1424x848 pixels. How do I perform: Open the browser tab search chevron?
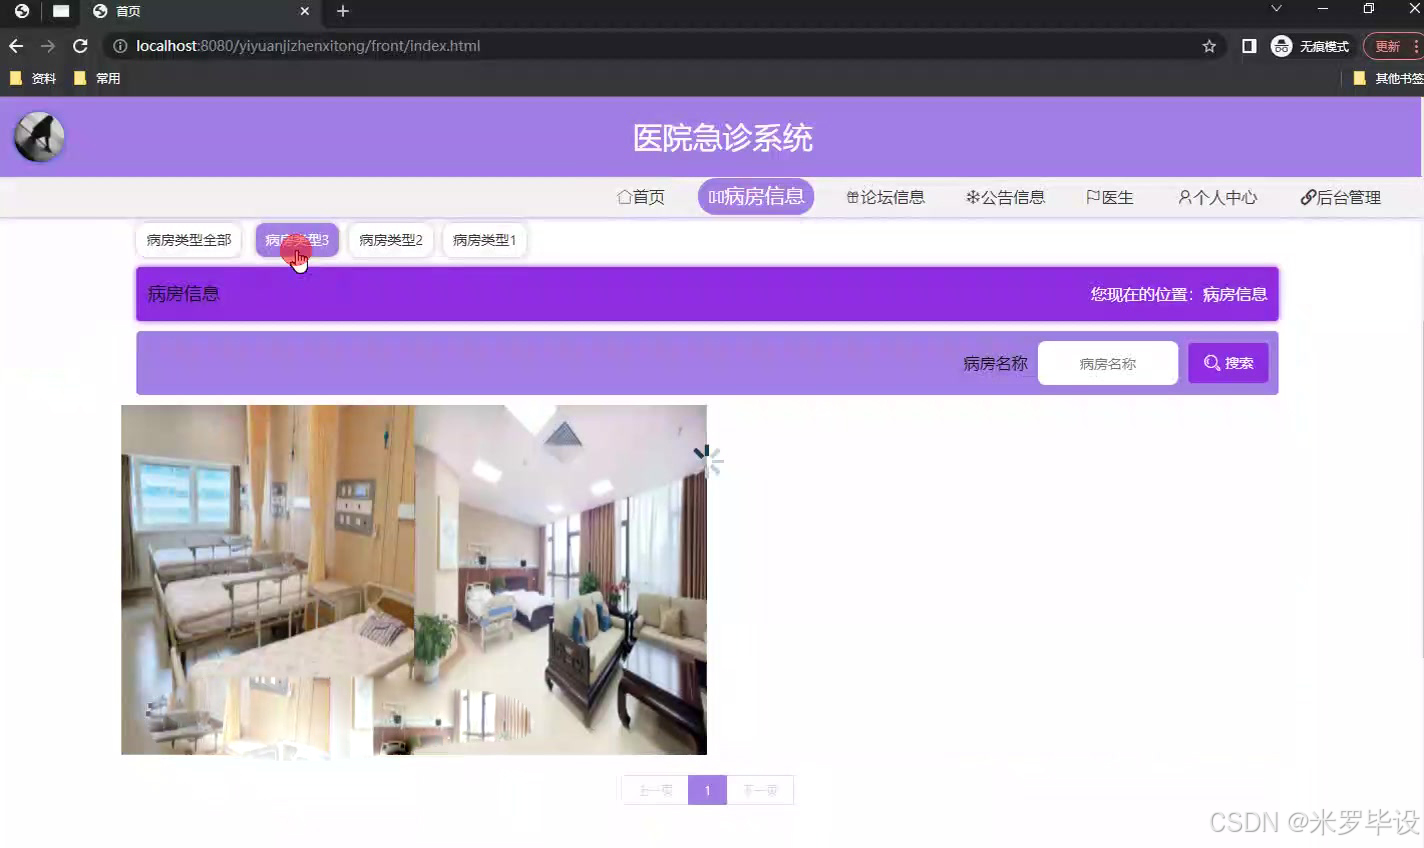[x=1276, y=11]
